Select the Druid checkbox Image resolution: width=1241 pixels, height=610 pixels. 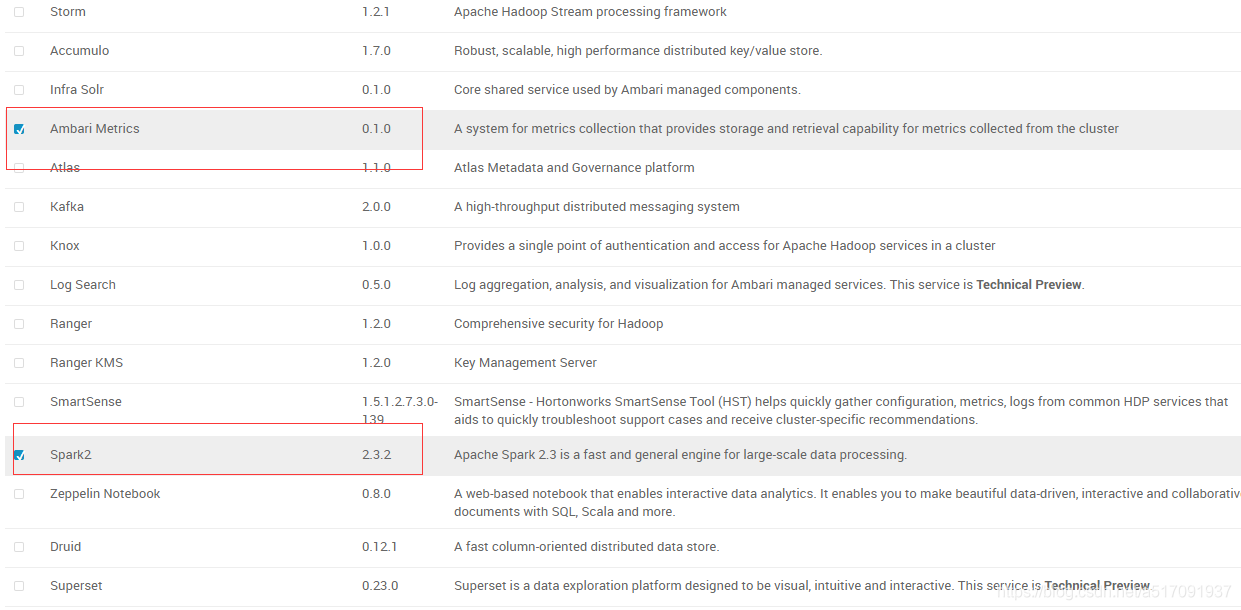(19, 547)
